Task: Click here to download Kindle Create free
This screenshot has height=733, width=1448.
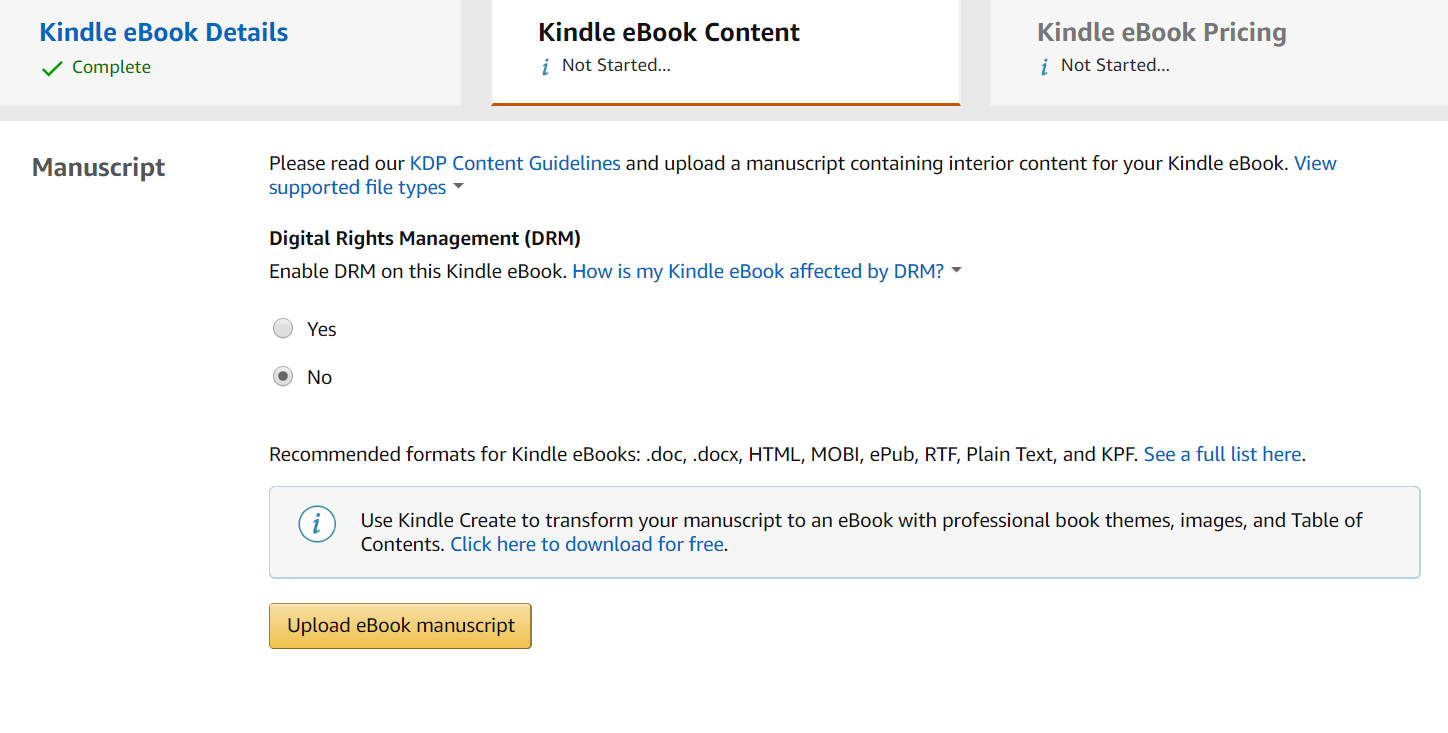Action: tap(587, 545)
